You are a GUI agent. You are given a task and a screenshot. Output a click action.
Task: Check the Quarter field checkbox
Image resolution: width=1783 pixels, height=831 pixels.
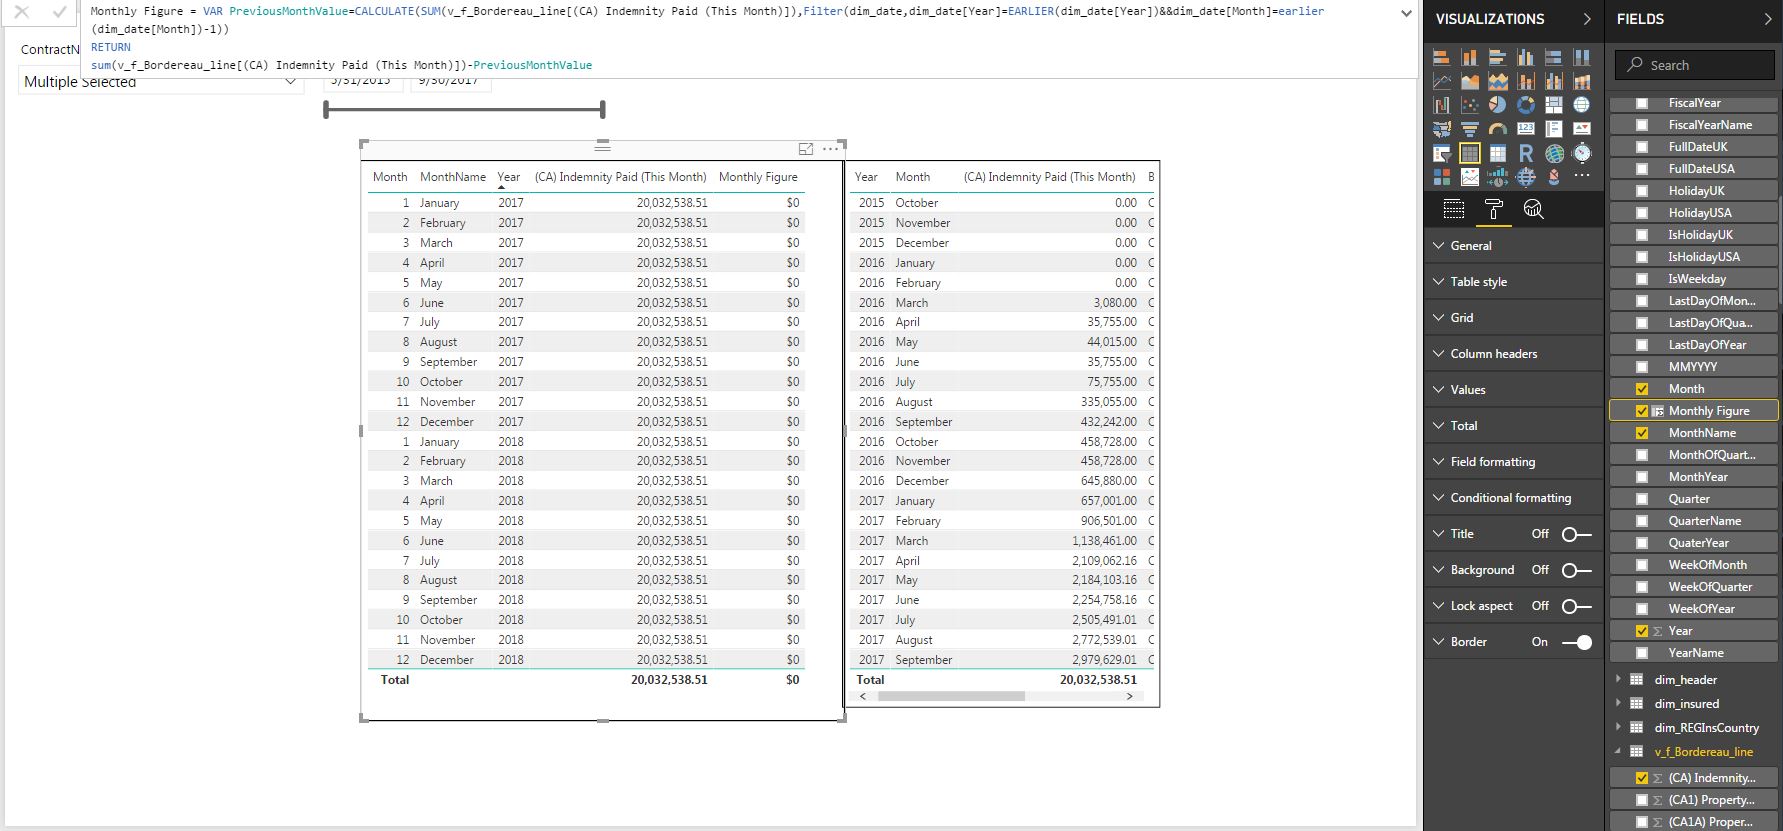1642,499
